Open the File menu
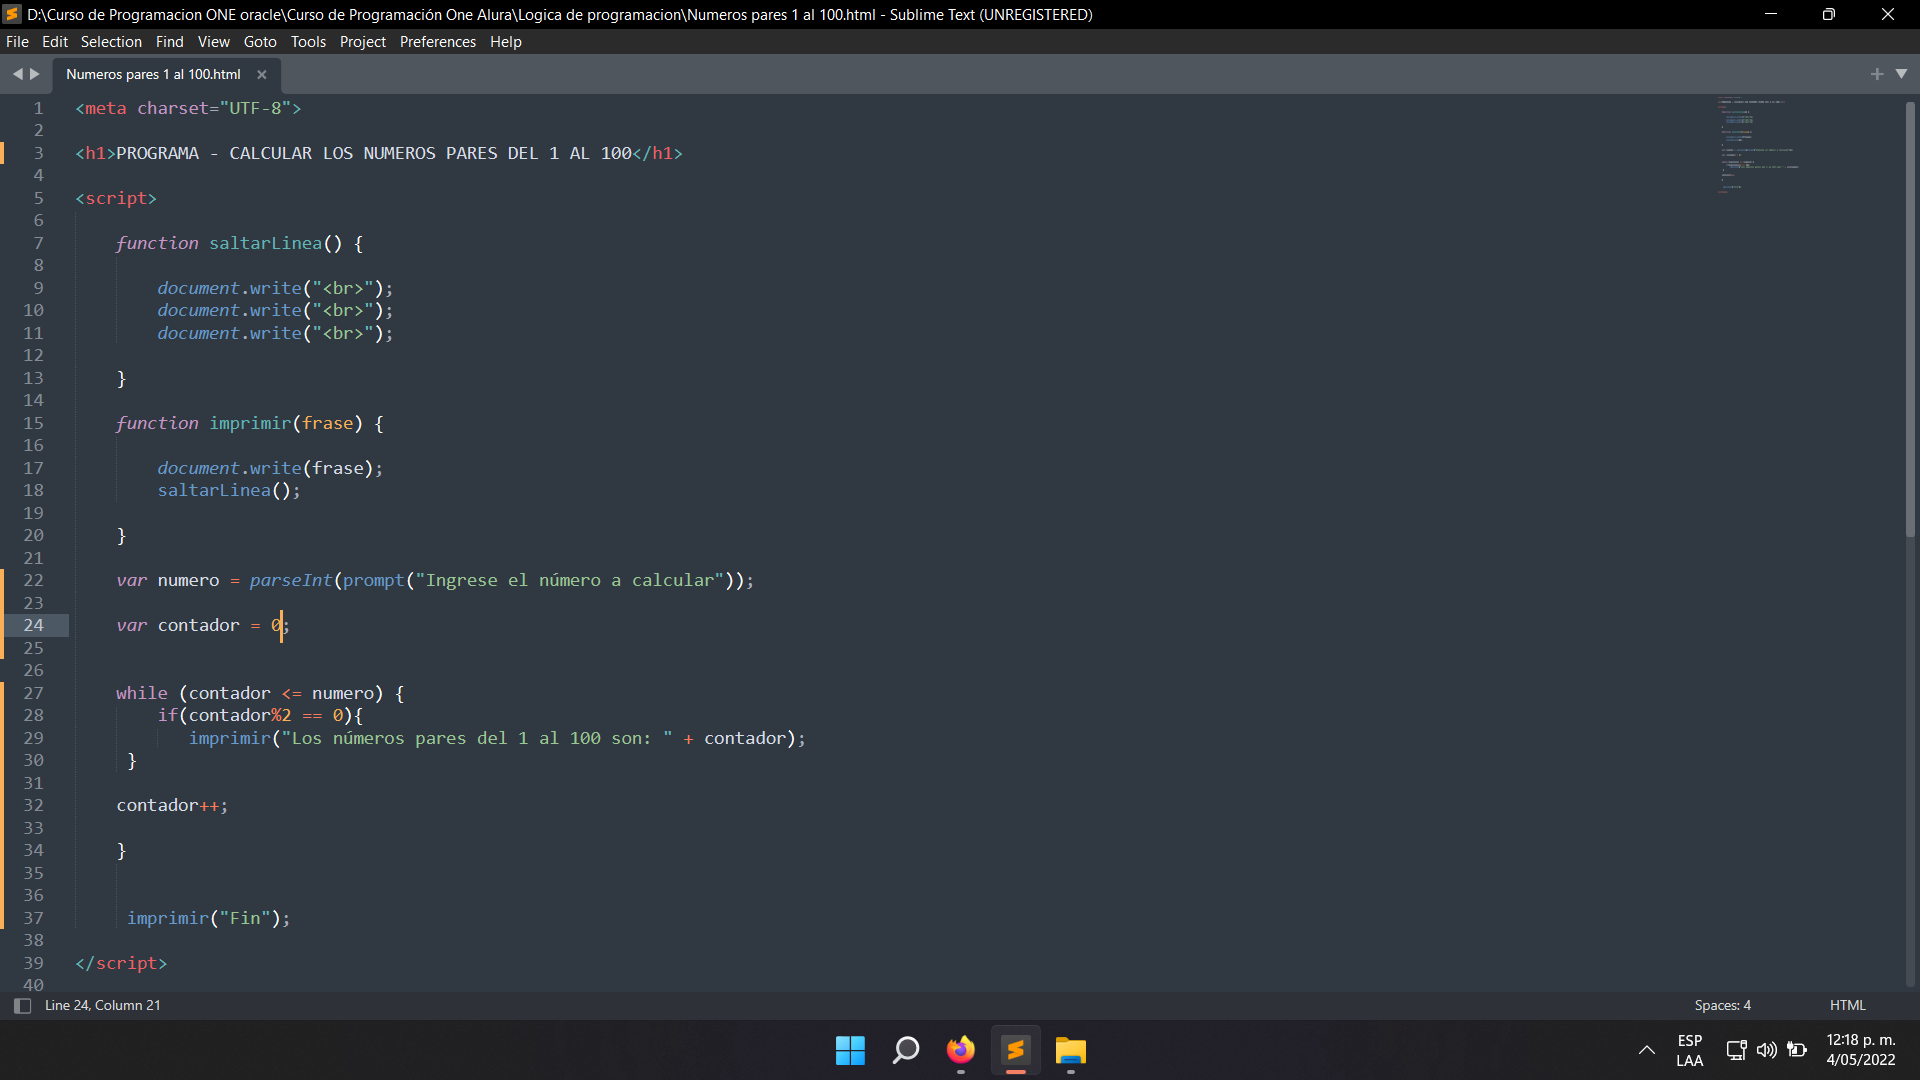The image size is (1920, 1080). click(x=17, y=42)
